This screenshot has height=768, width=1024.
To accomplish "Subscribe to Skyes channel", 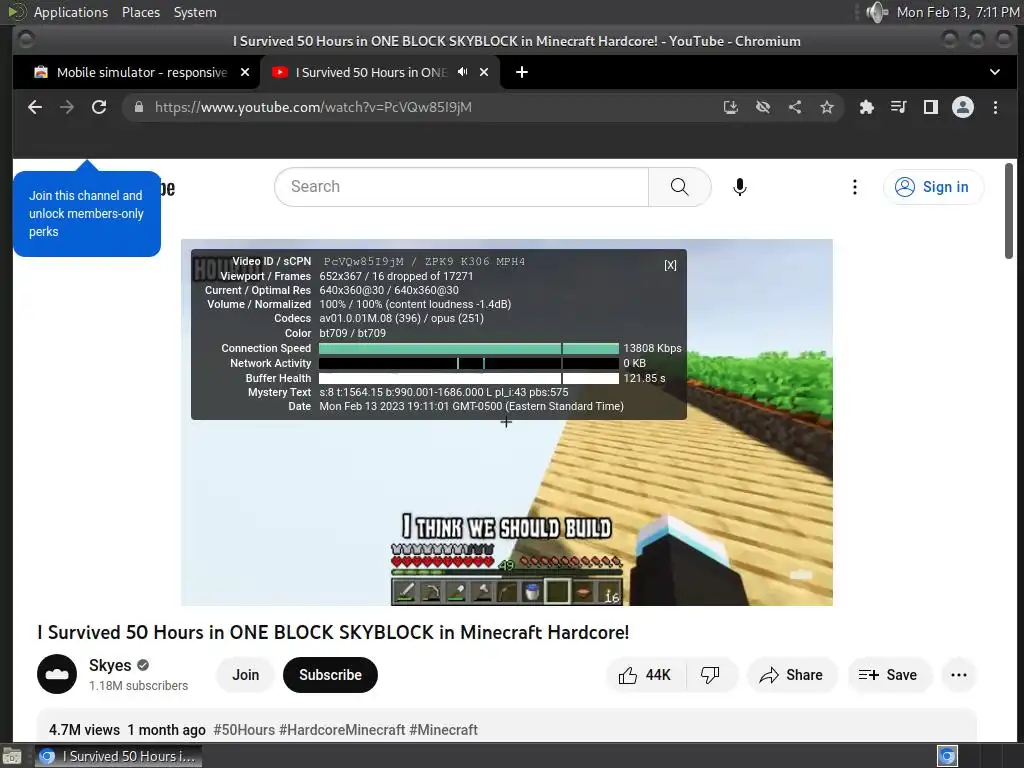I will tap(330, 675).
